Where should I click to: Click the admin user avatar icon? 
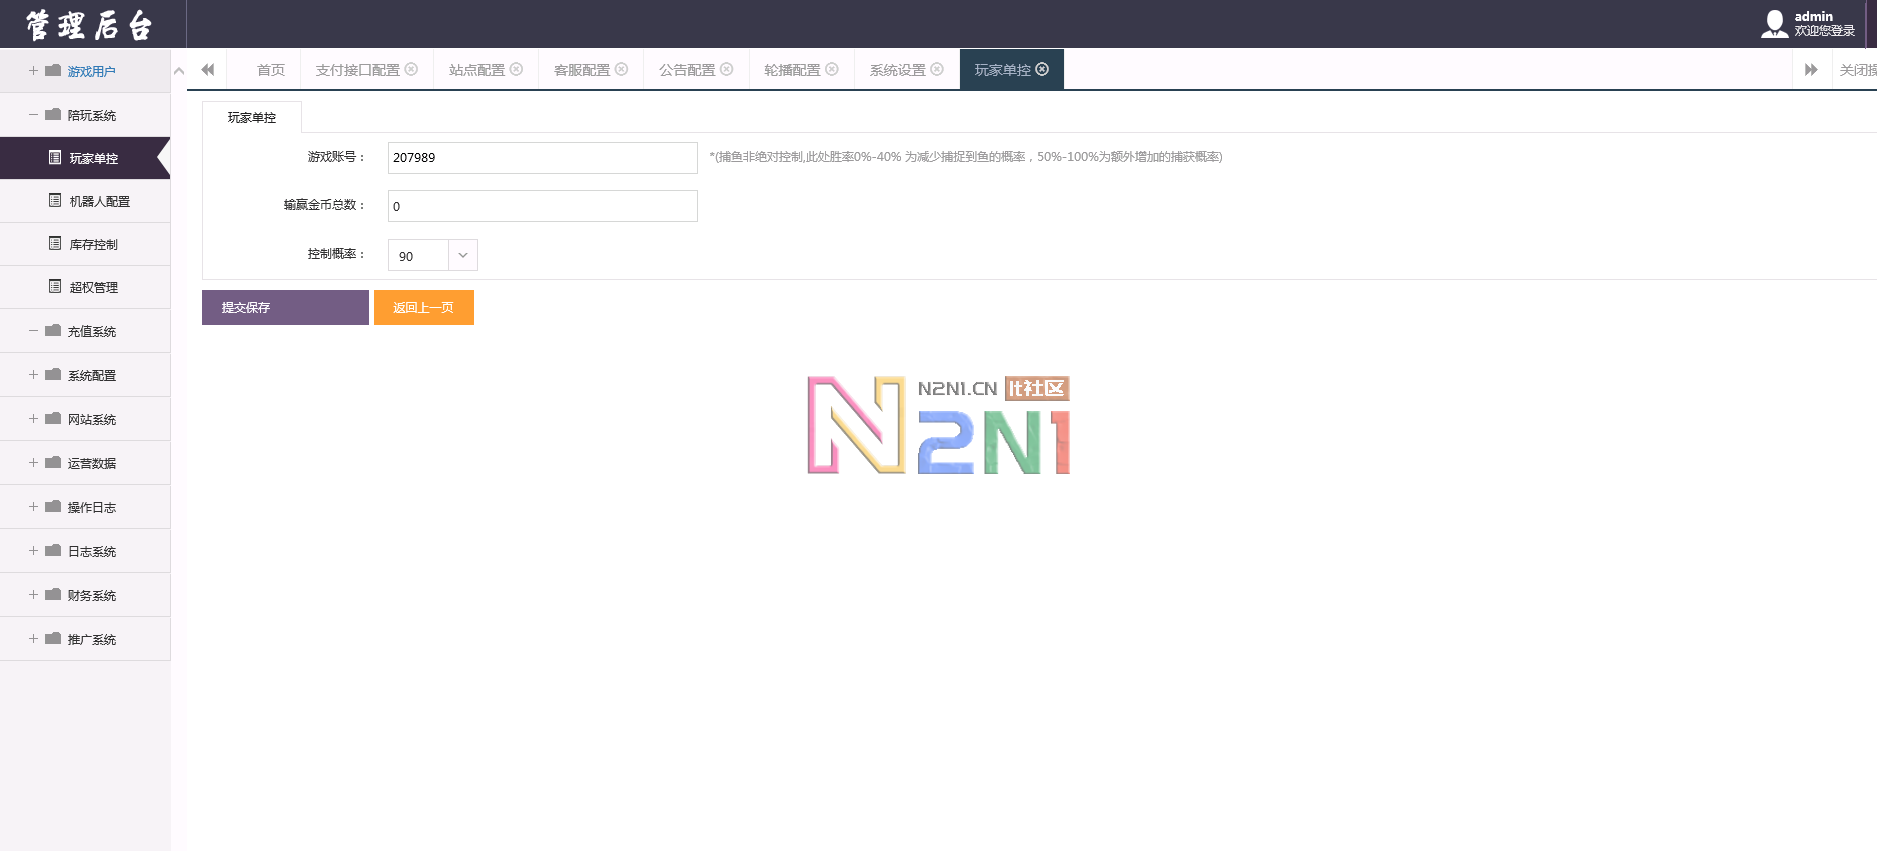[1774, 24]
